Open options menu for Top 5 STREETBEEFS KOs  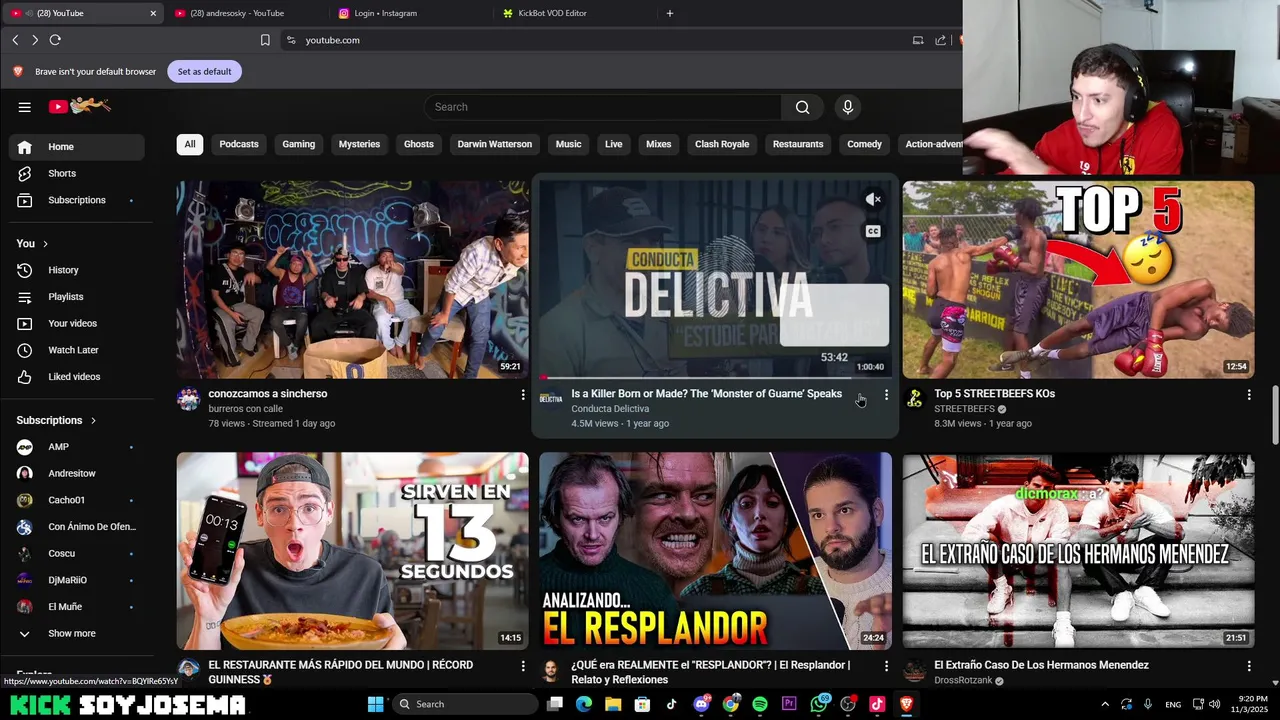1248,395
